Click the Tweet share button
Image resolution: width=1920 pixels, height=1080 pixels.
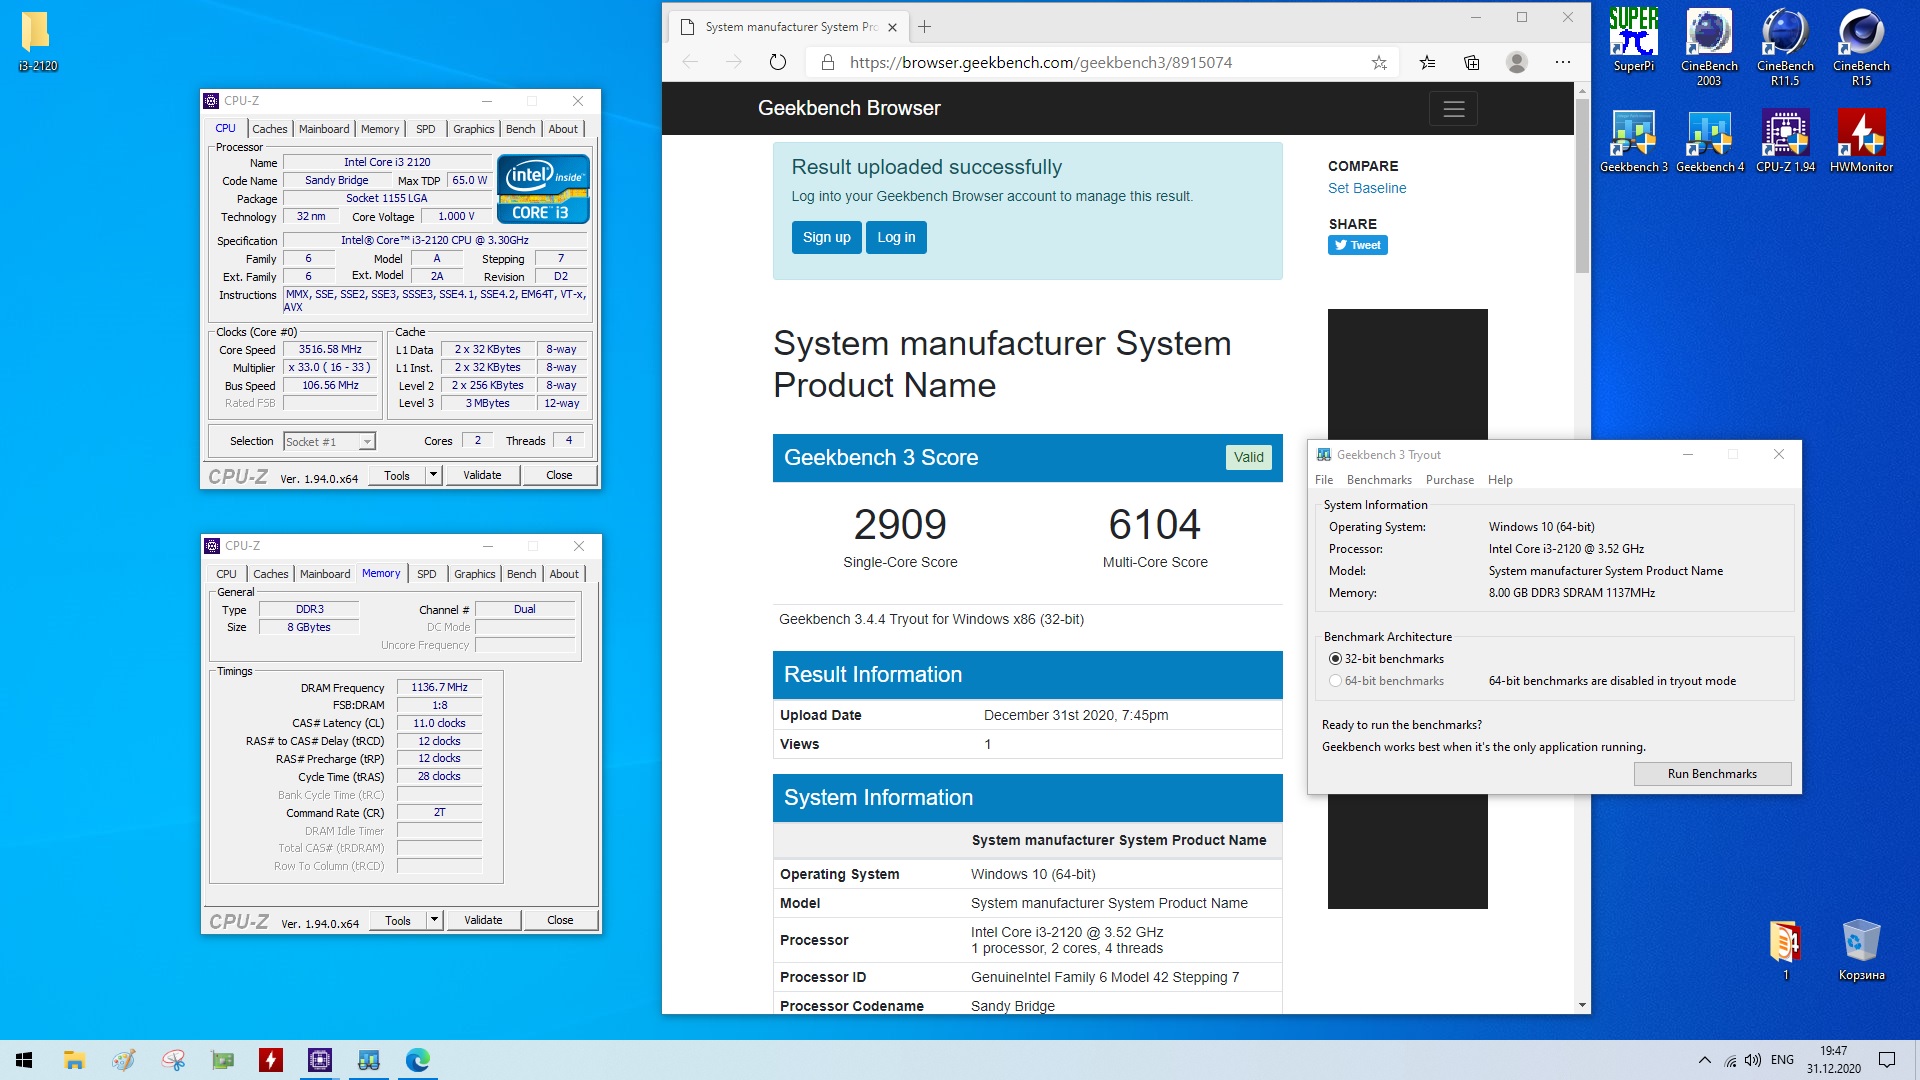click(1357, 245)
